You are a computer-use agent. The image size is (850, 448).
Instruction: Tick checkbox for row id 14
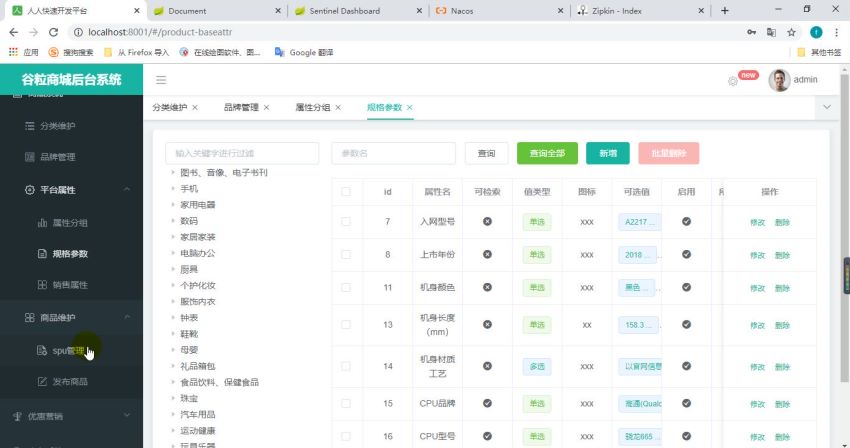click(x=346, y=366)
